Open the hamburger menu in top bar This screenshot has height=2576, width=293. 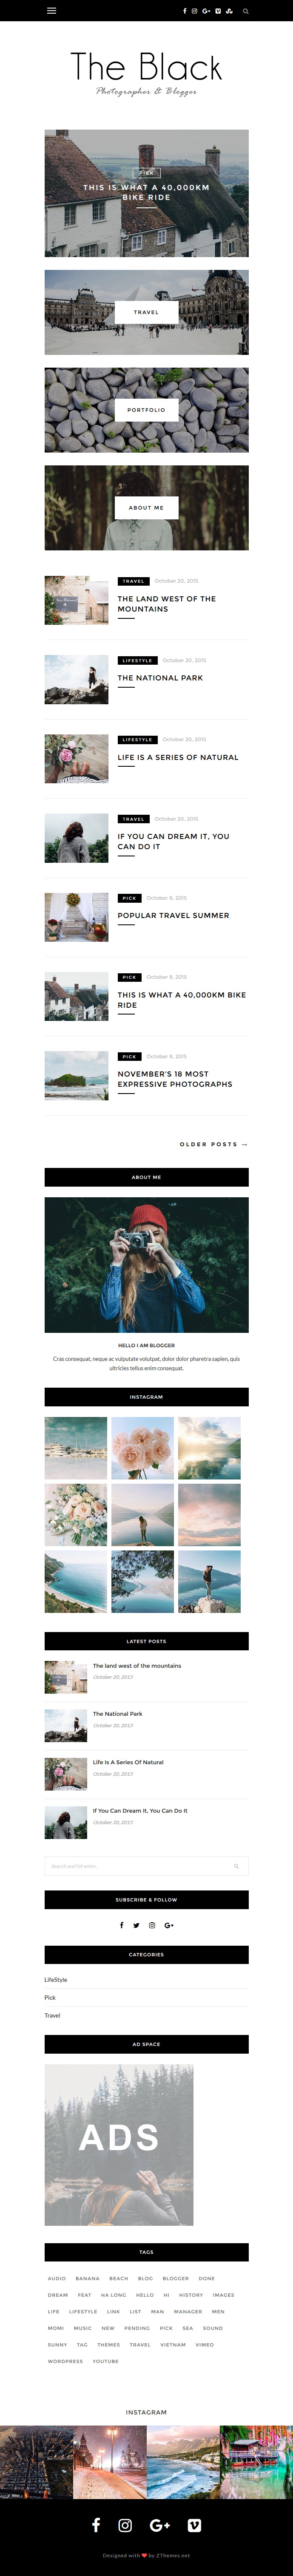click(52, 11)
